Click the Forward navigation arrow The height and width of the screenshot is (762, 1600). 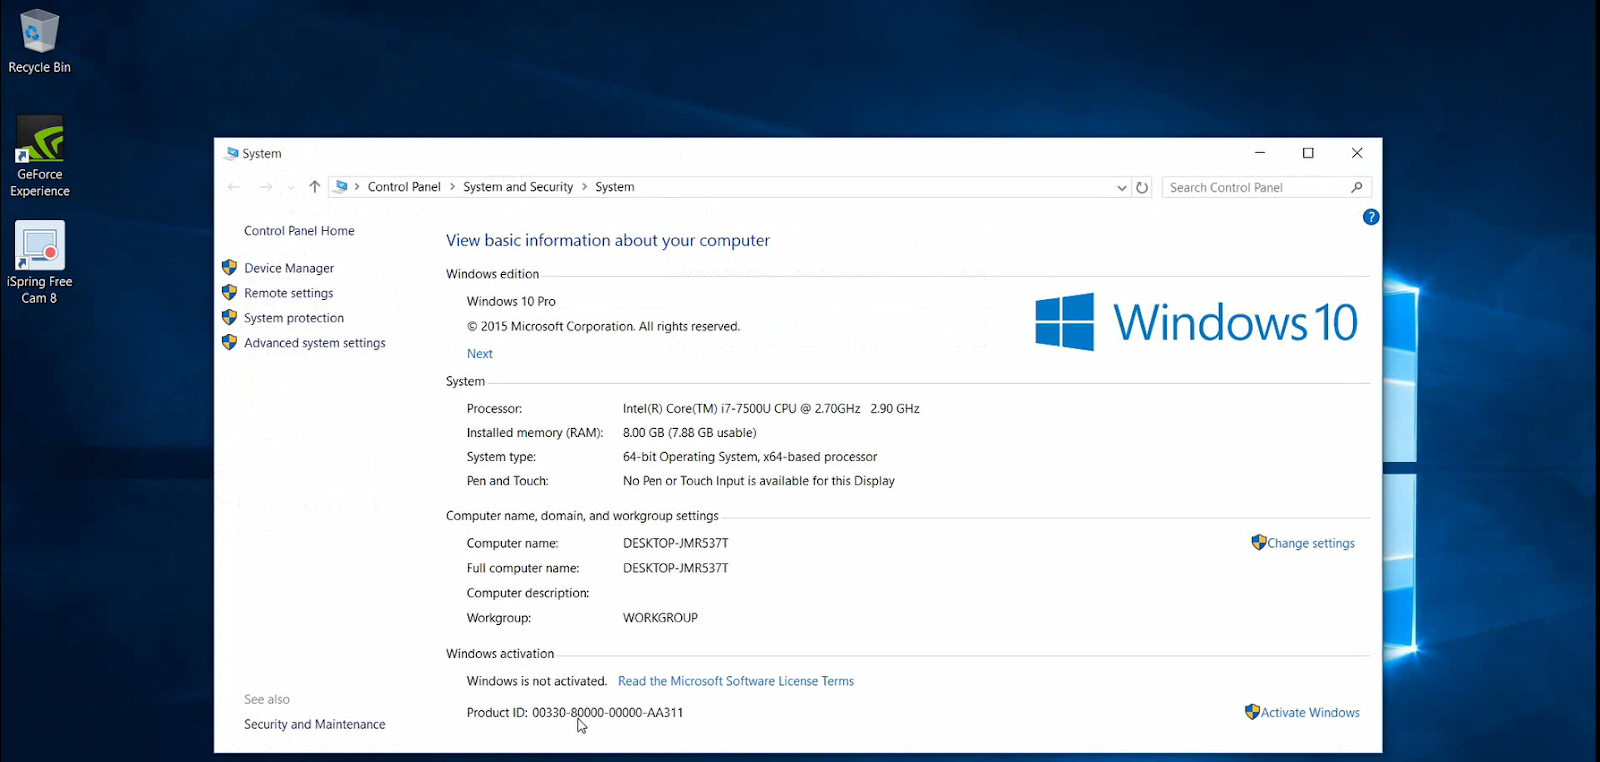(x=265, y=187)
